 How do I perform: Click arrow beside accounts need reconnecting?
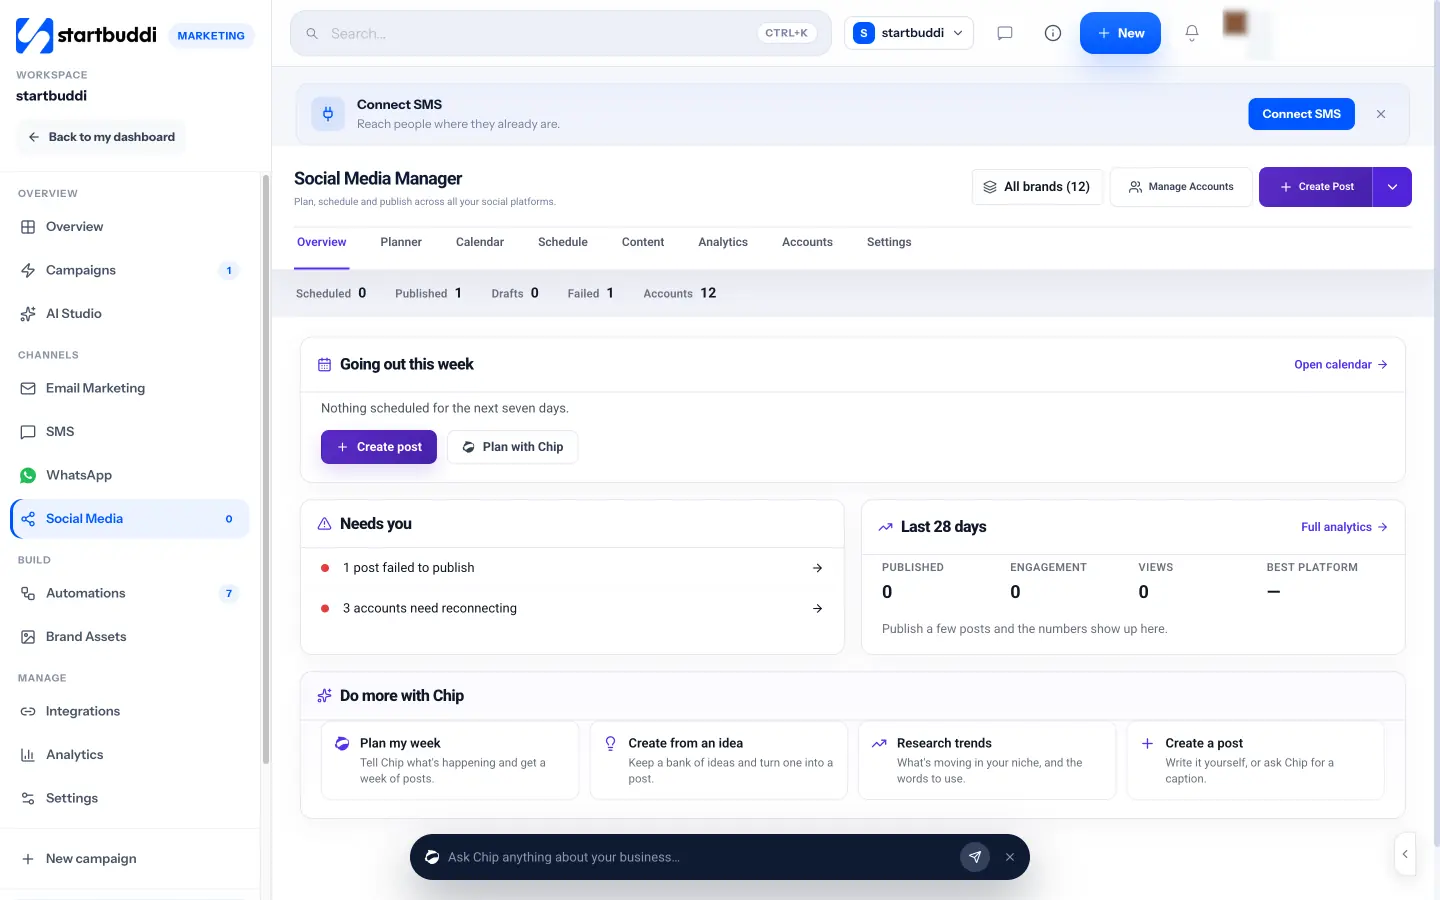point(817,608)
